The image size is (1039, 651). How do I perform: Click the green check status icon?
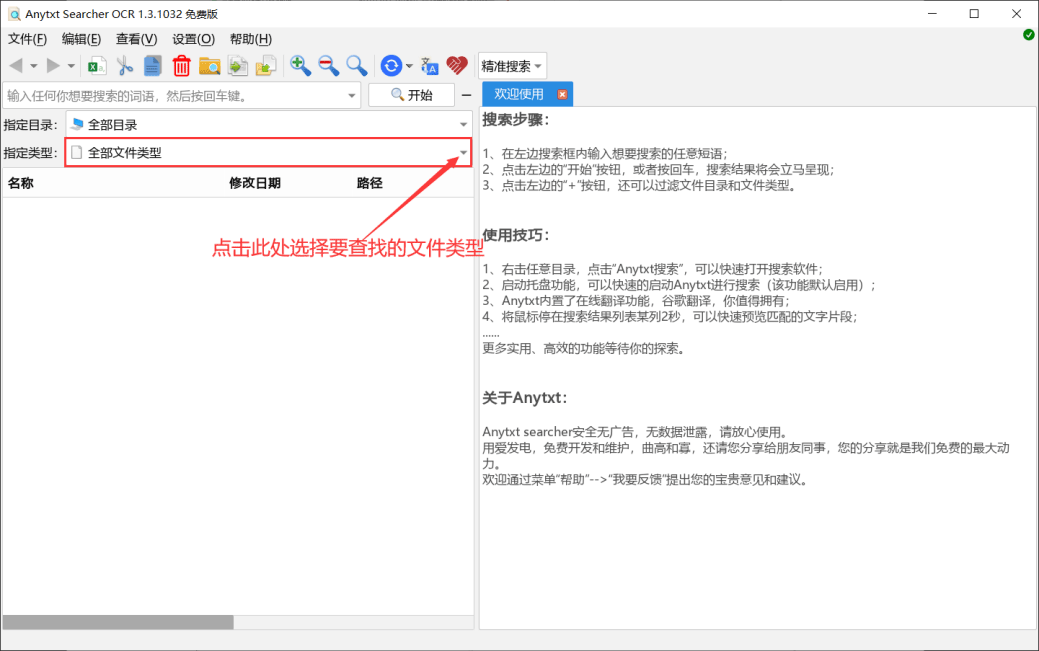point(1028,35)
